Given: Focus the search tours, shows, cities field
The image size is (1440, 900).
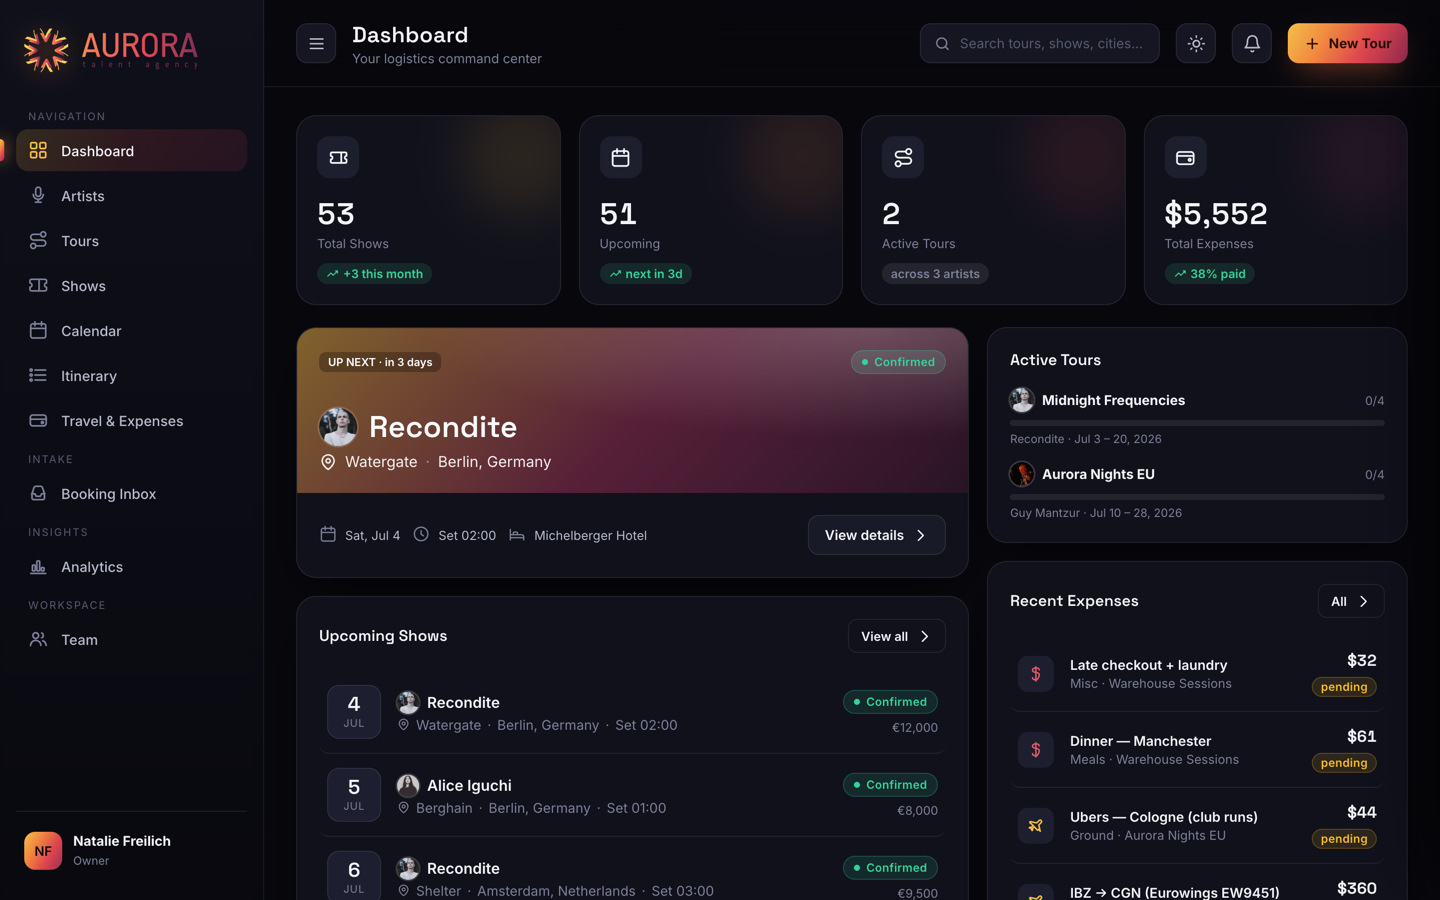Looking at the screenshot, I should pyautogui.click(x=1039, y=44).
